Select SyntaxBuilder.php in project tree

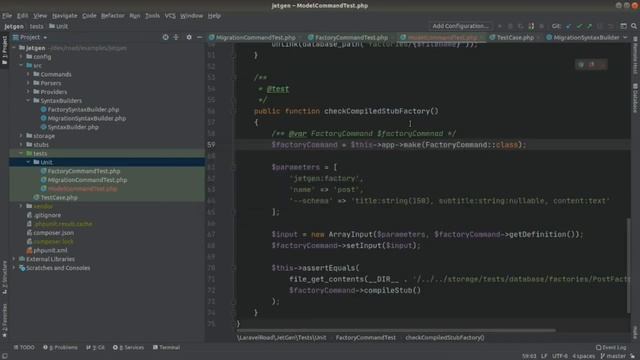pyautogui.click(x=73, y=127)
